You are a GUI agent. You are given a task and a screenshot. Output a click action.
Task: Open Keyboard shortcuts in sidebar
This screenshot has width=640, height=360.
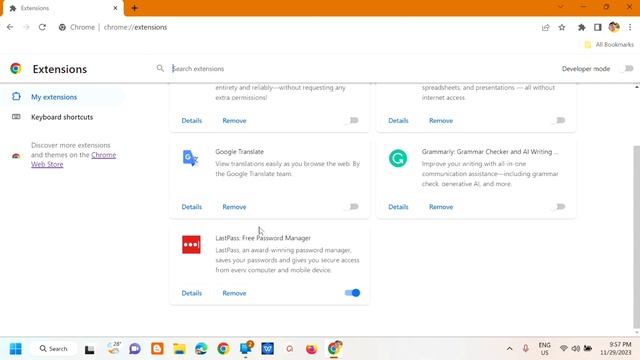62,117
